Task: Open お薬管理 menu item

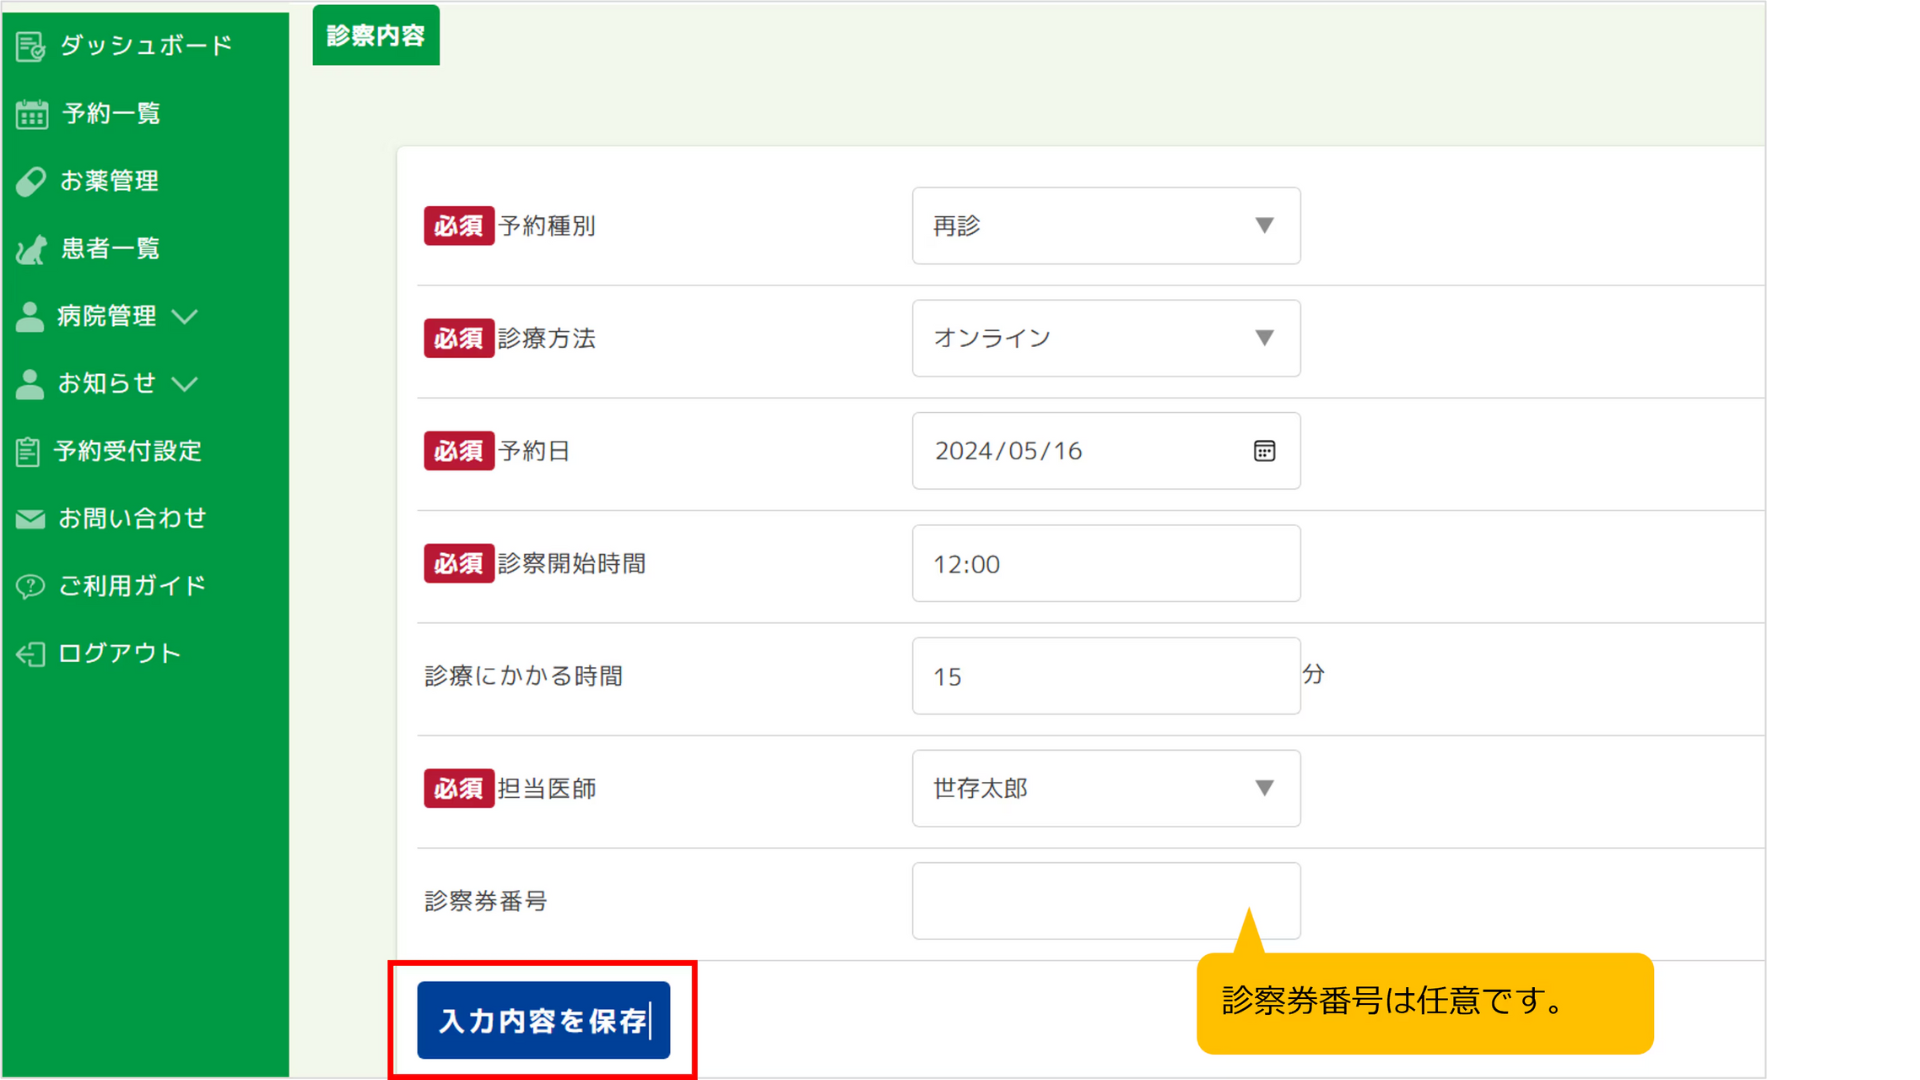Action: click(109, 181)
